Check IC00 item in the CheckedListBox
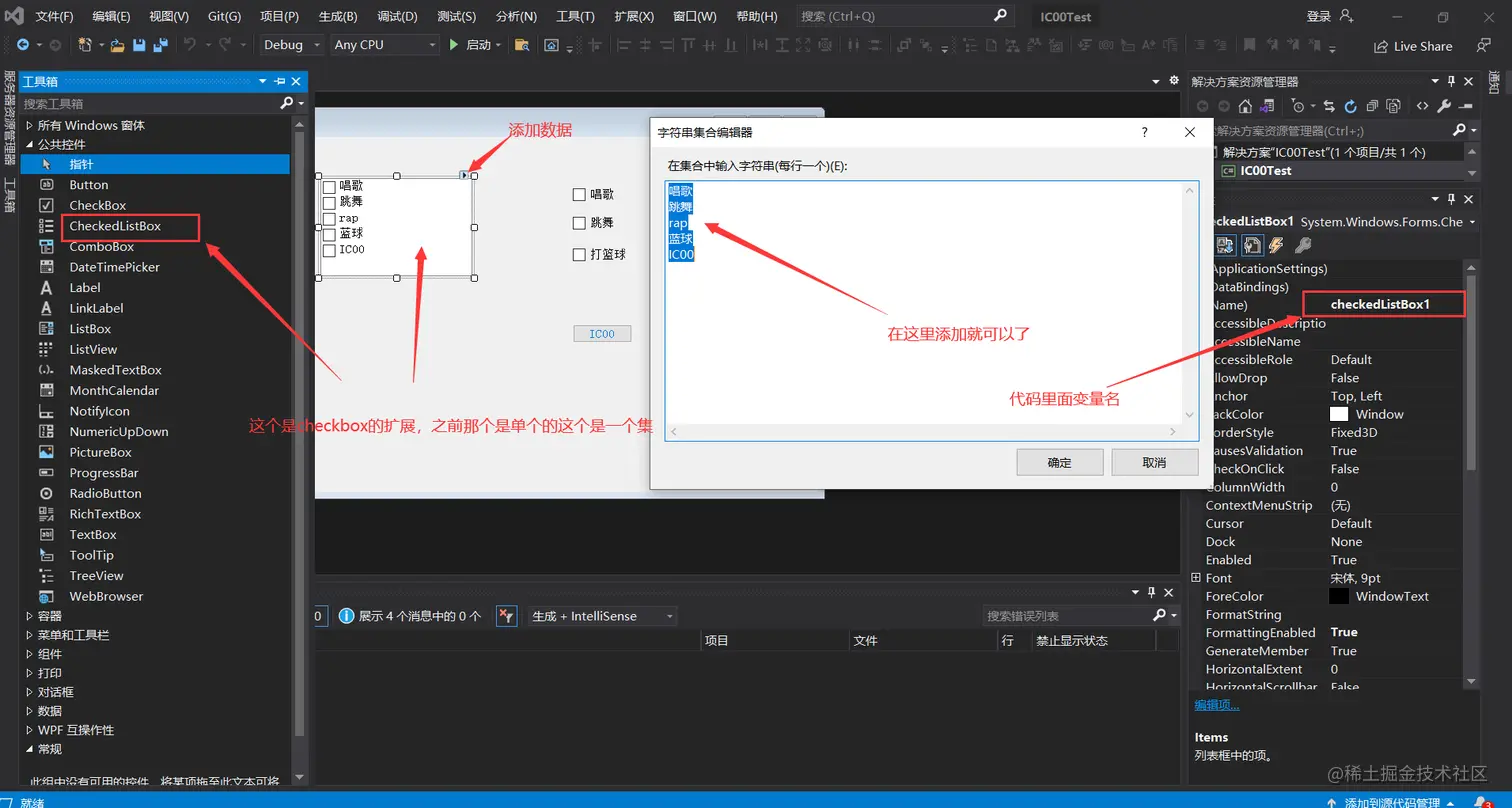The height and width of the screenshot is (808, 1512). (329, 250)
